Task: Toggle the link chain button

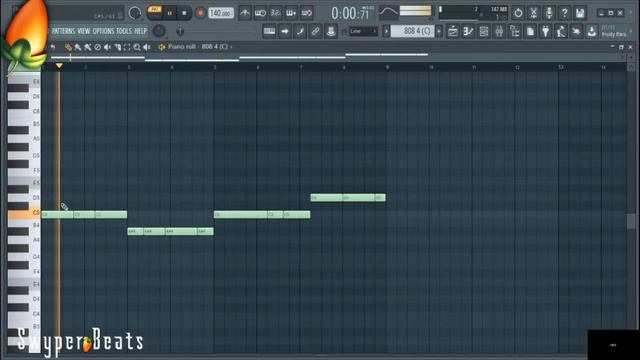Action: click(x=316, y=31)
